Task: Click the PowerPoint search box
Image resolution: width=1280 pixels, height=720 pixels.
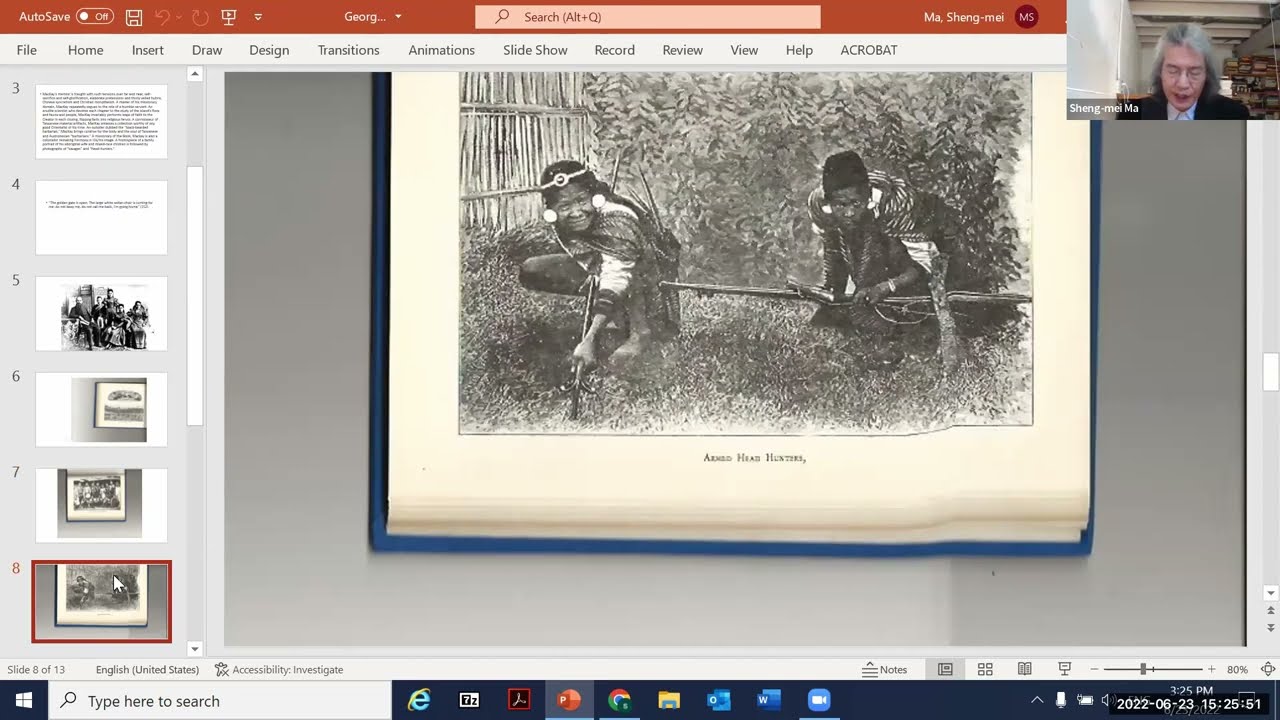Action: (648, 17)
